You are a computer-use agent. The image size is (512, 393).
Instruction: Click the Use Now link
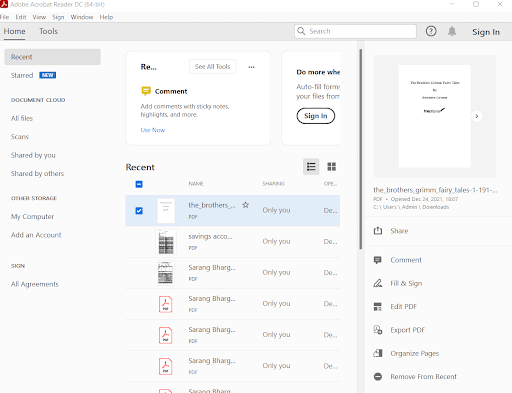click(153, 130)
